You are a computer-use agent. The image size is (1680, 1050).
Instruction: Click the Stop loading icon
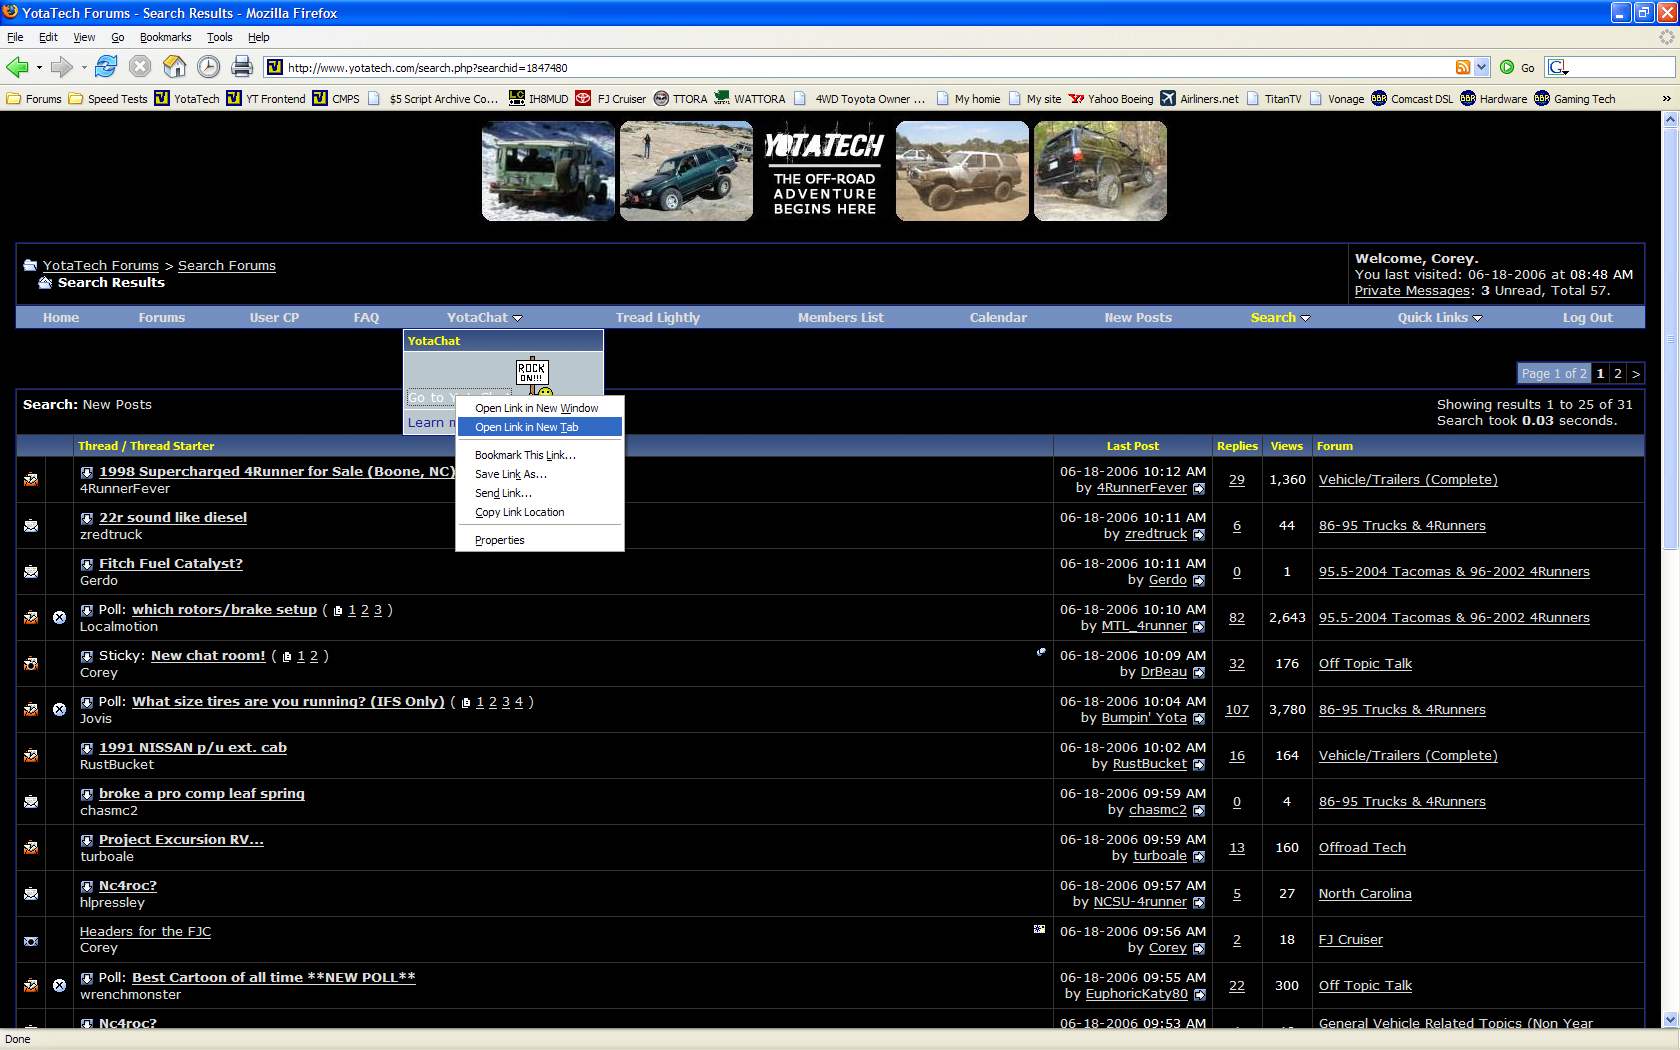click(140, 67)
